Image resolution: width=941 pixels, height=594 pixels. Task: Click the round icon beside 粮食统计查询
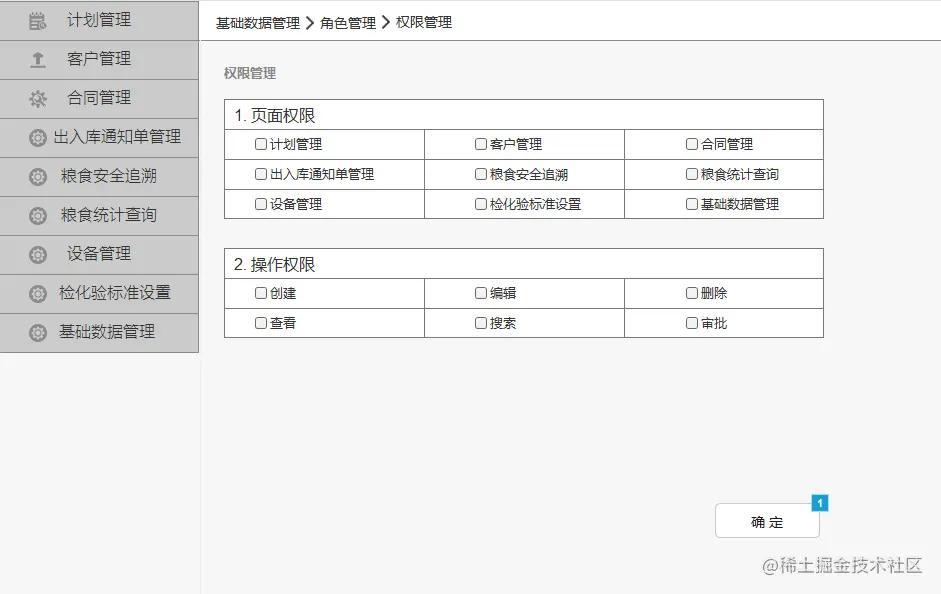(38, 216)
